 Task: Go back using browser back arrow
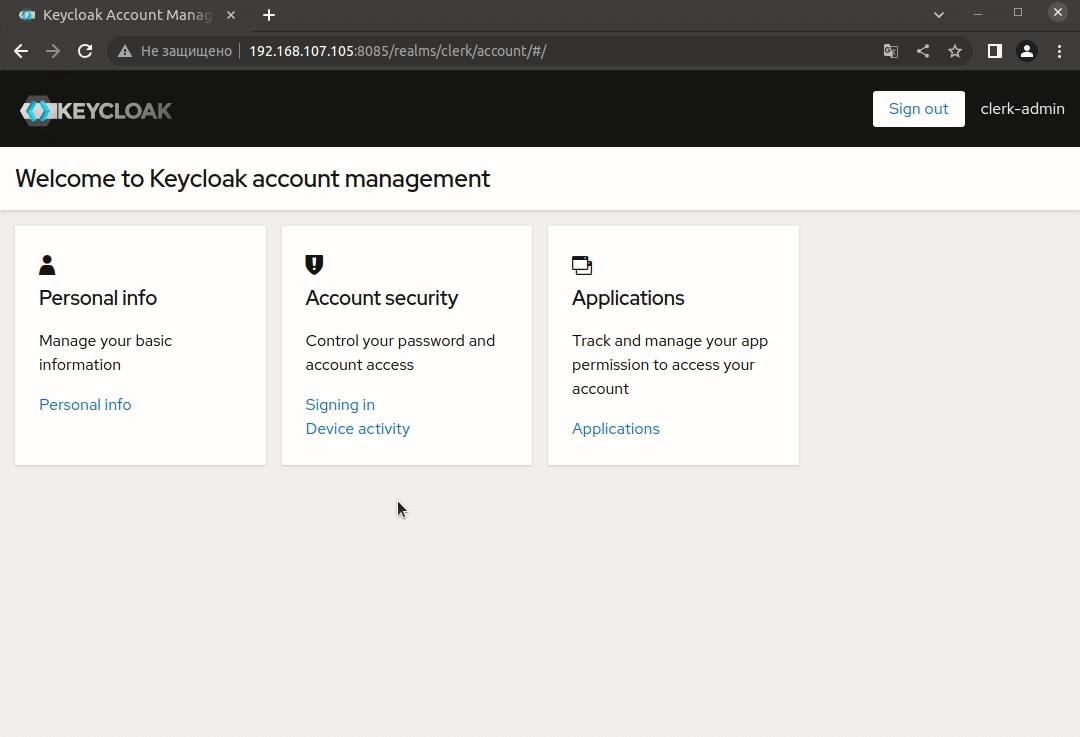21,51
